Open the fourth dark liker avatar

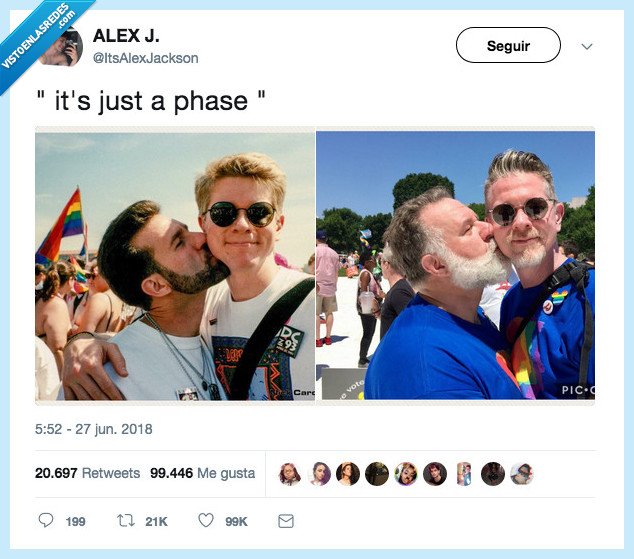pyautogui.click(x=377, y=474)
